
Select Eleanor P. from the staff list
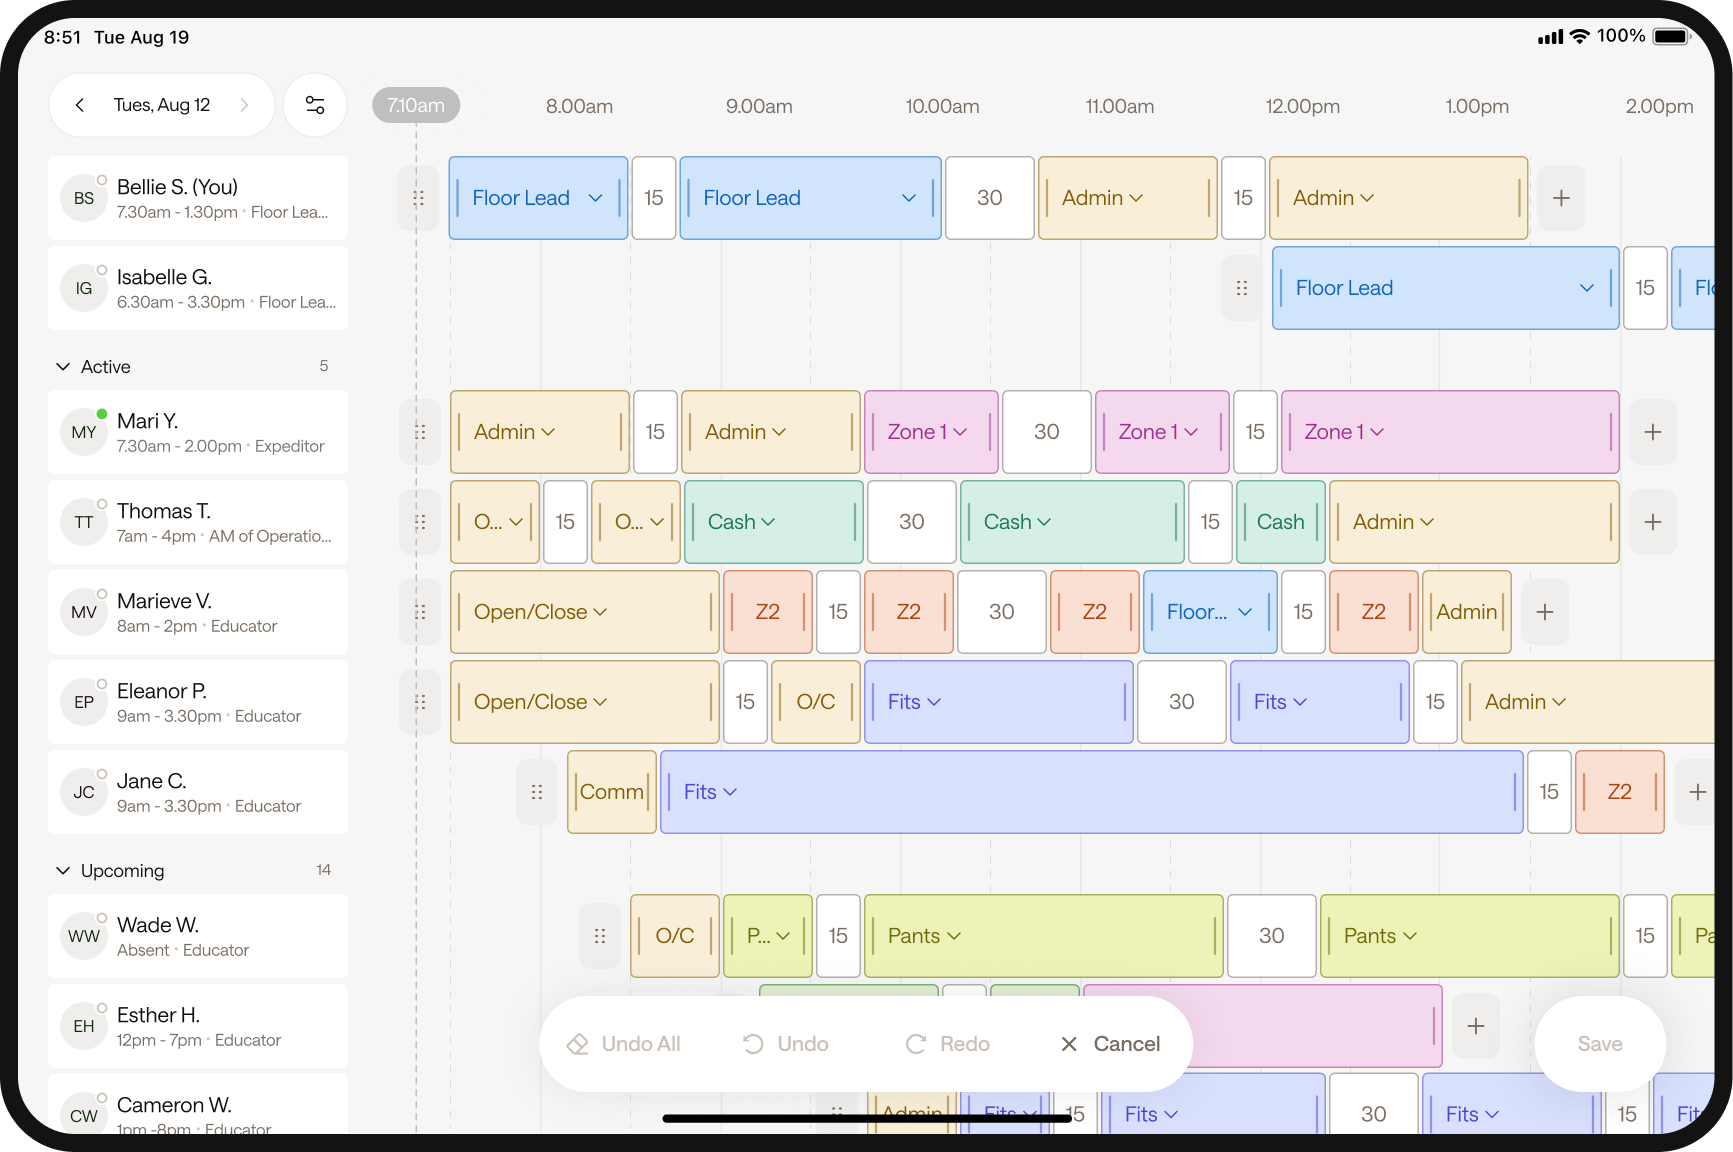point(198,702)
